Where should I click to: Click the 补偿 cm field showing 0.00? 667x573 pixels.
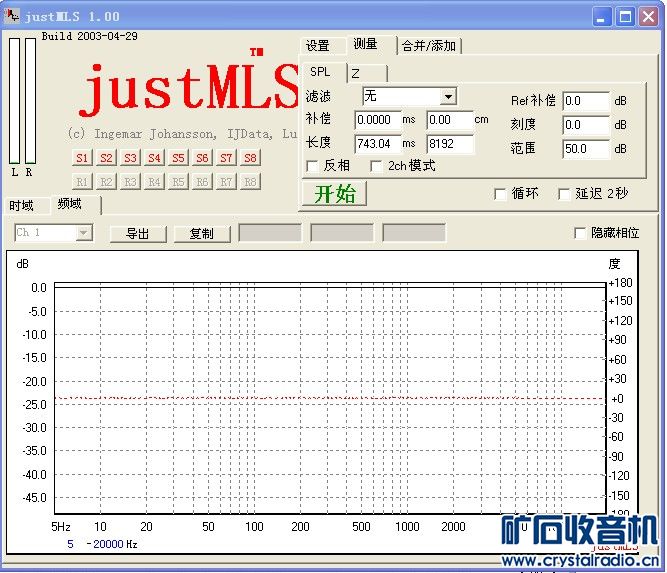click(450, 120)
